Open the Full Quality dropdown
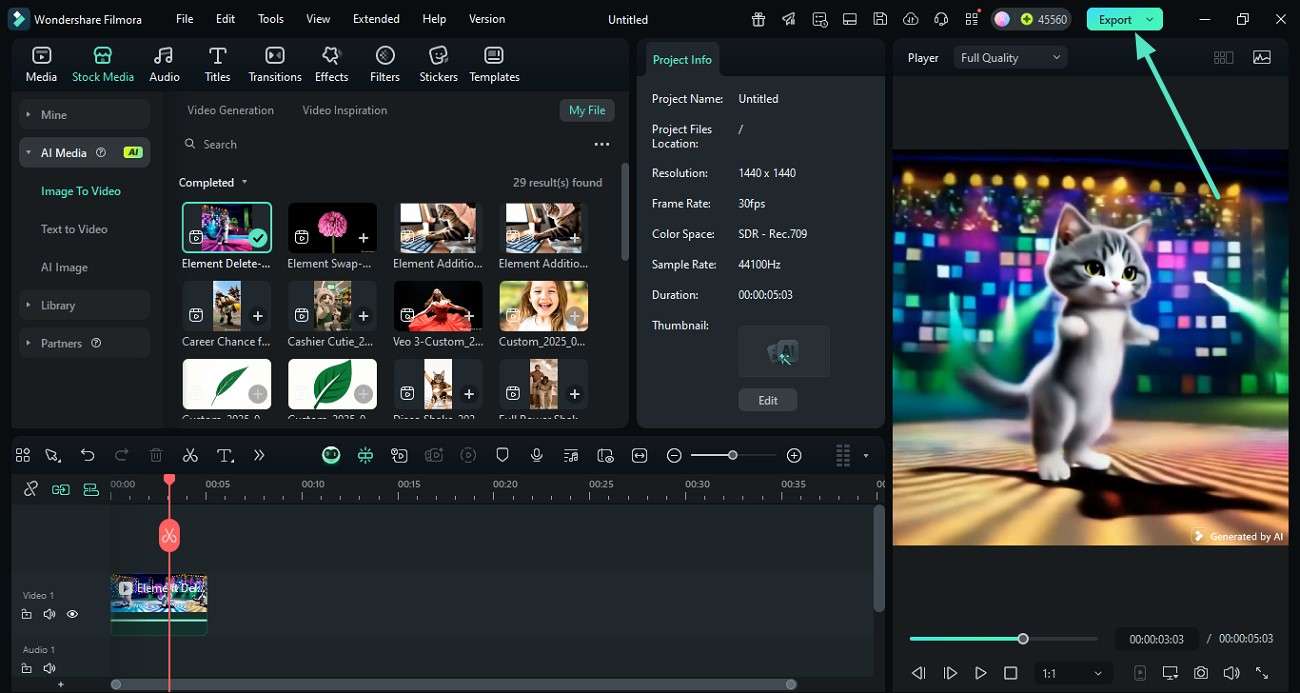1300x693 pixels. [x=1010, y=58]
